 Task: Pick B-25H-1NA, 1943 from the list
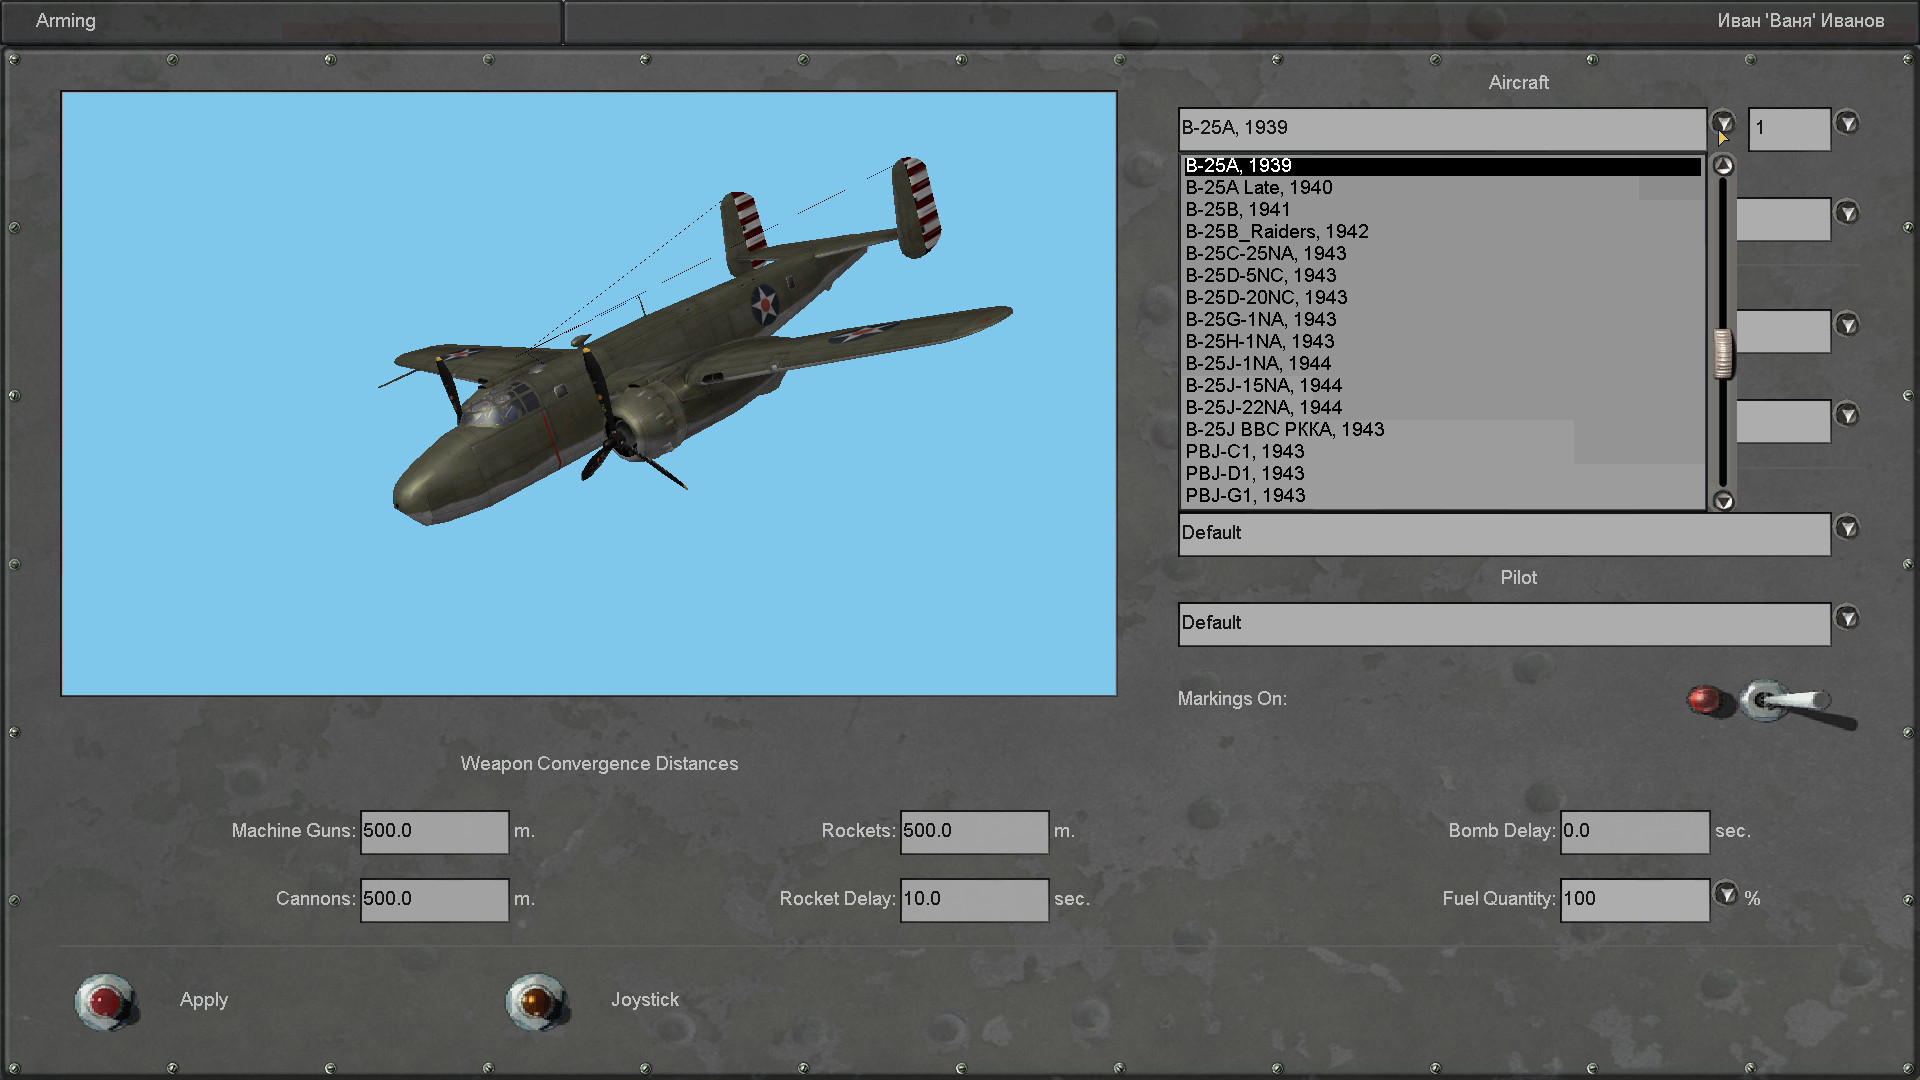pos(1260,342)
